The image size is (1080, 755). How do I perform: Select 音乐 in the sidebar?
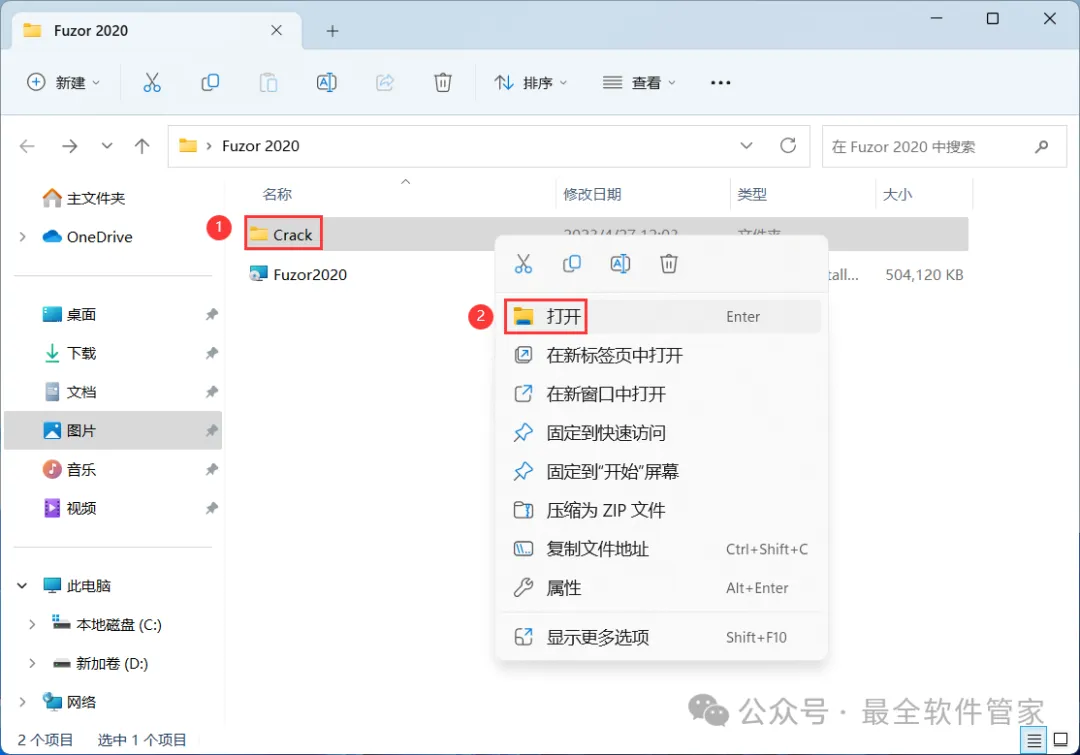[x=70, y=470]
